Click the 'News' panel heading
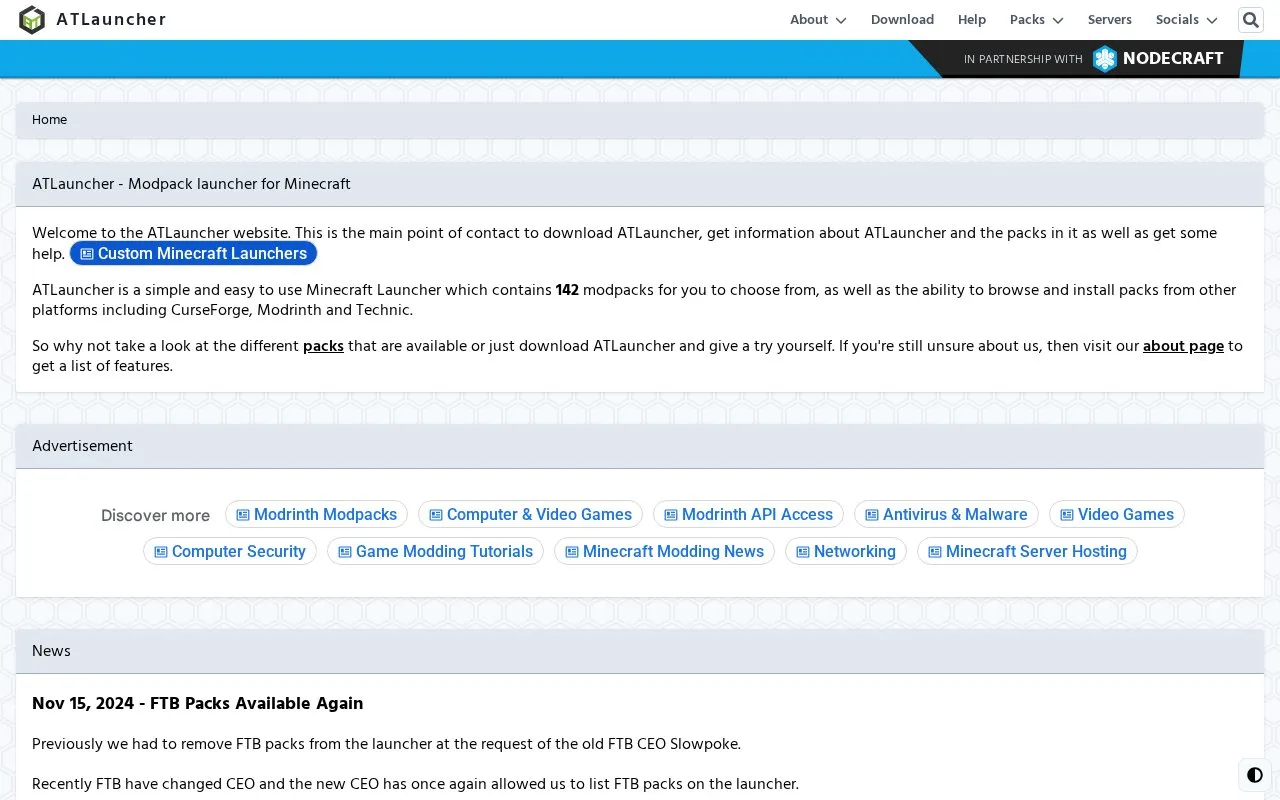 point(51,651)
